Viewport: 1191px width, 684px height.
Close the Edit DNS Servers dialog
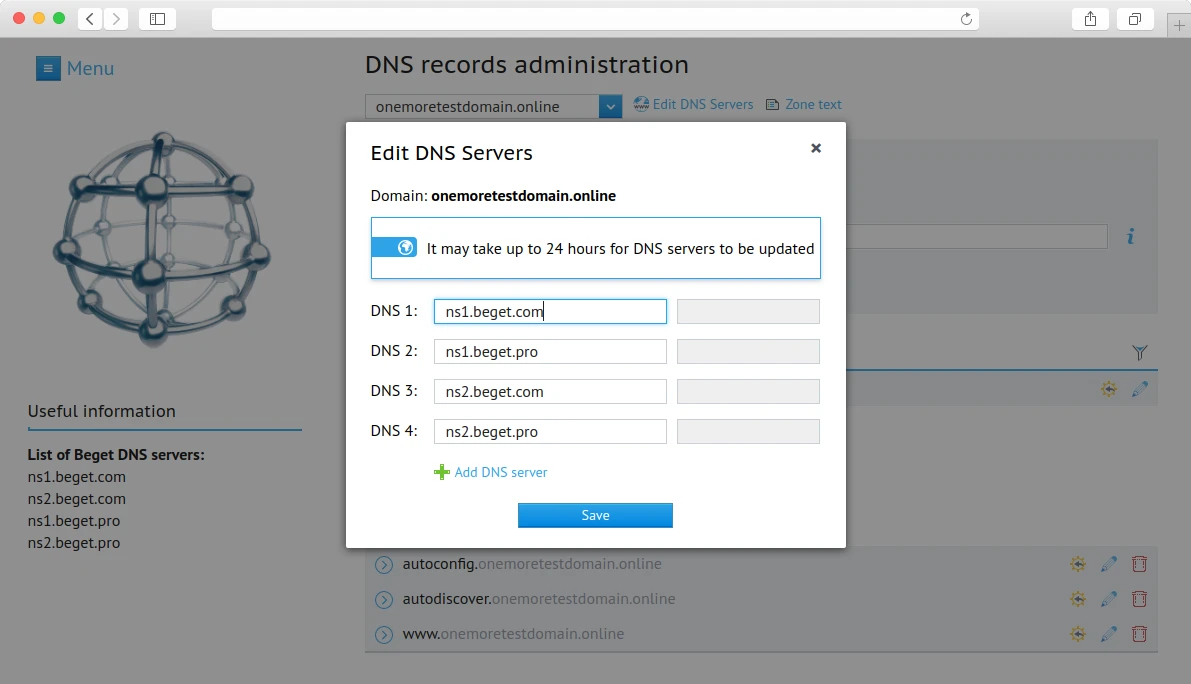[x=816, y=148]
